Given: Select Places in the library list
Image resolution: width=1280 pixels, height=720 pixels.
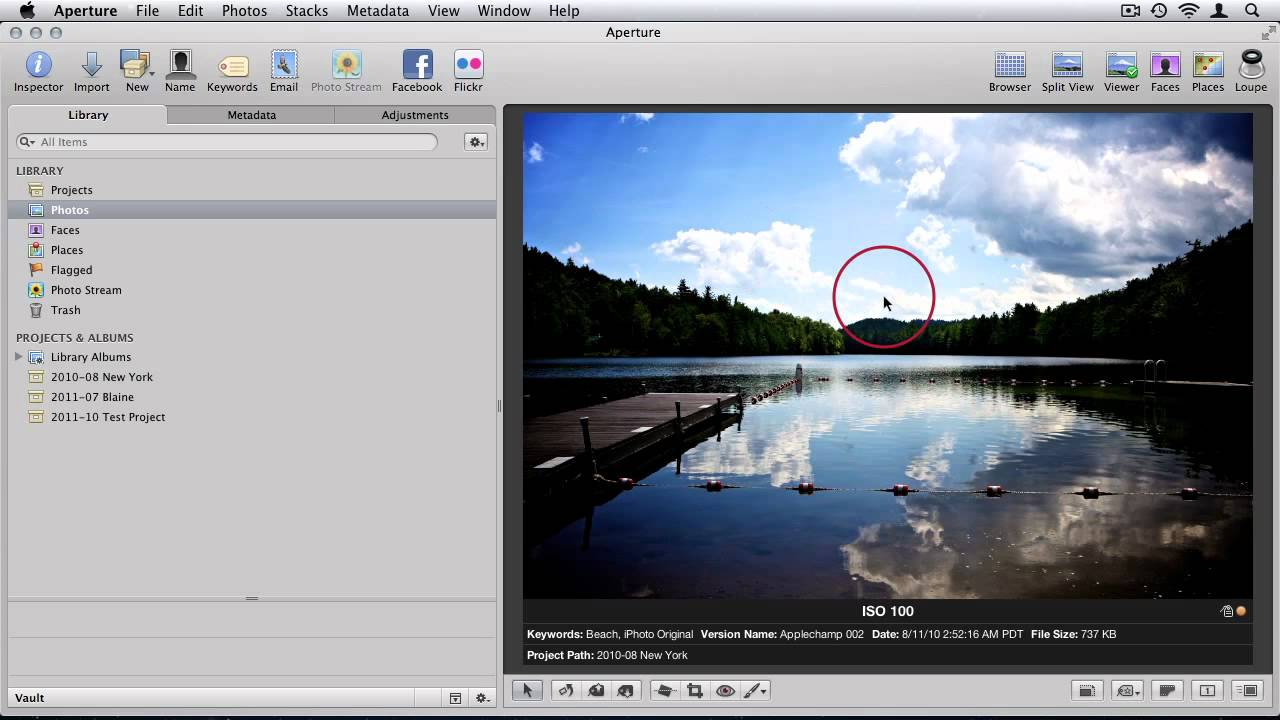Looking at the screenshot, I should (x=252, y=250).
